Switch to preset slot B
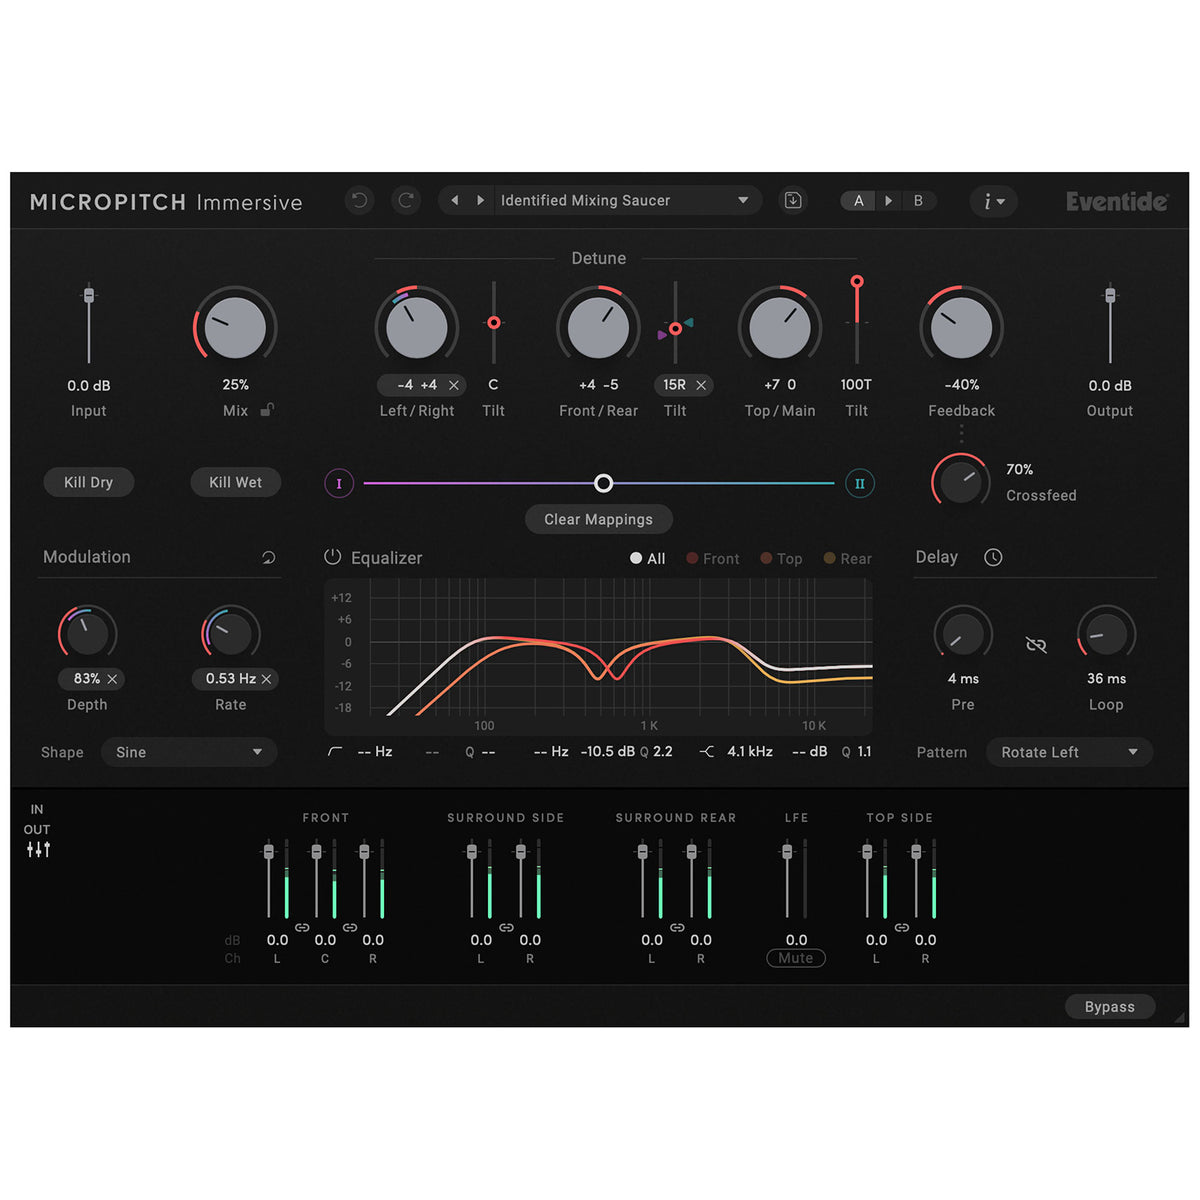 click(x=918, y=201)
